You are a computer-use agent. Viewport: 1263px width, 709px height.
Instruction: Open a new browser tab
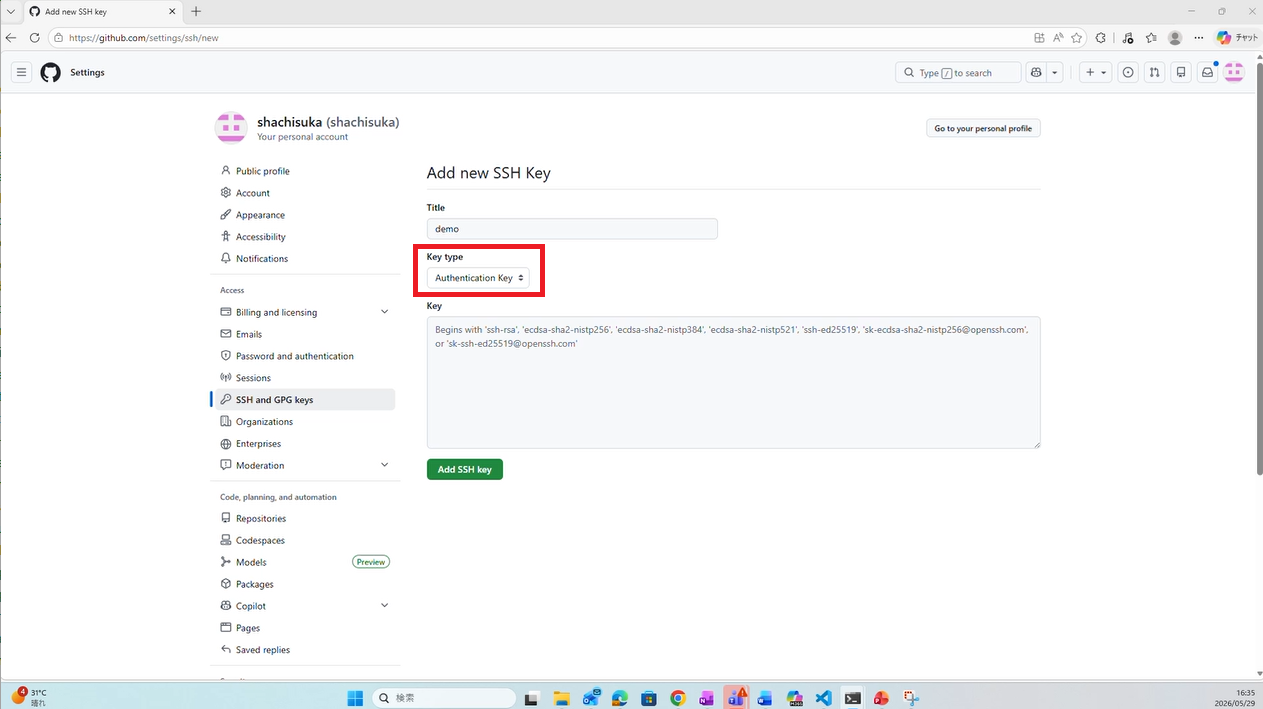point(196,11)
